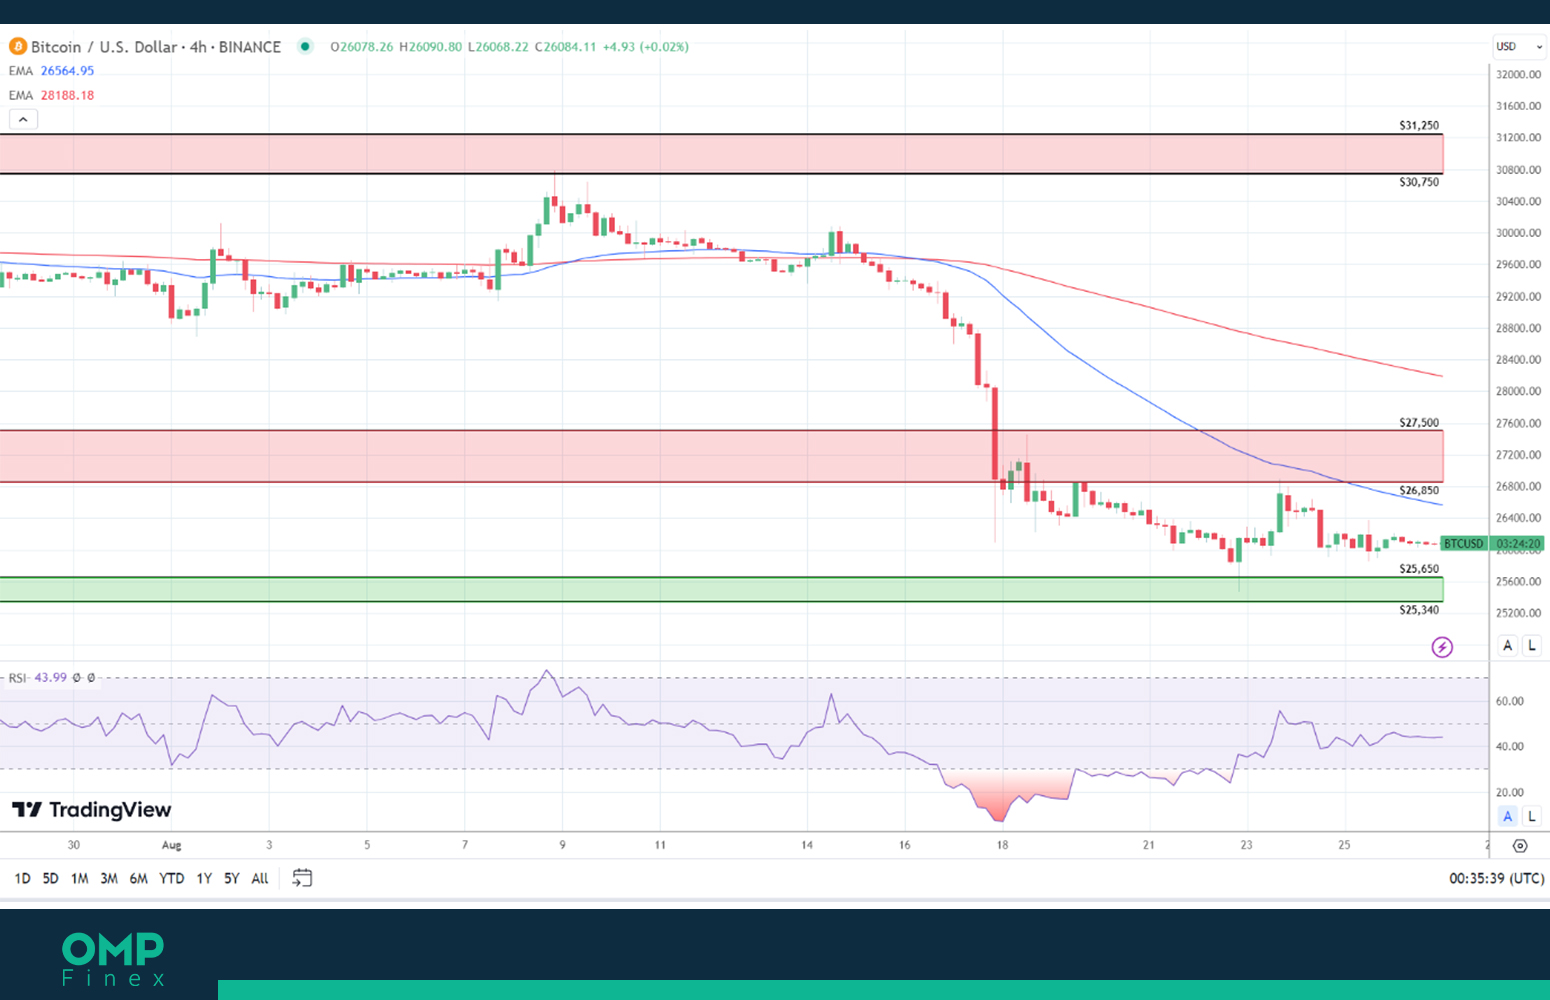Image resolution: width=1550 pixels, height=1000 pixels.
Task: Click the TradingView logo
Action: (x=91, y=809)
